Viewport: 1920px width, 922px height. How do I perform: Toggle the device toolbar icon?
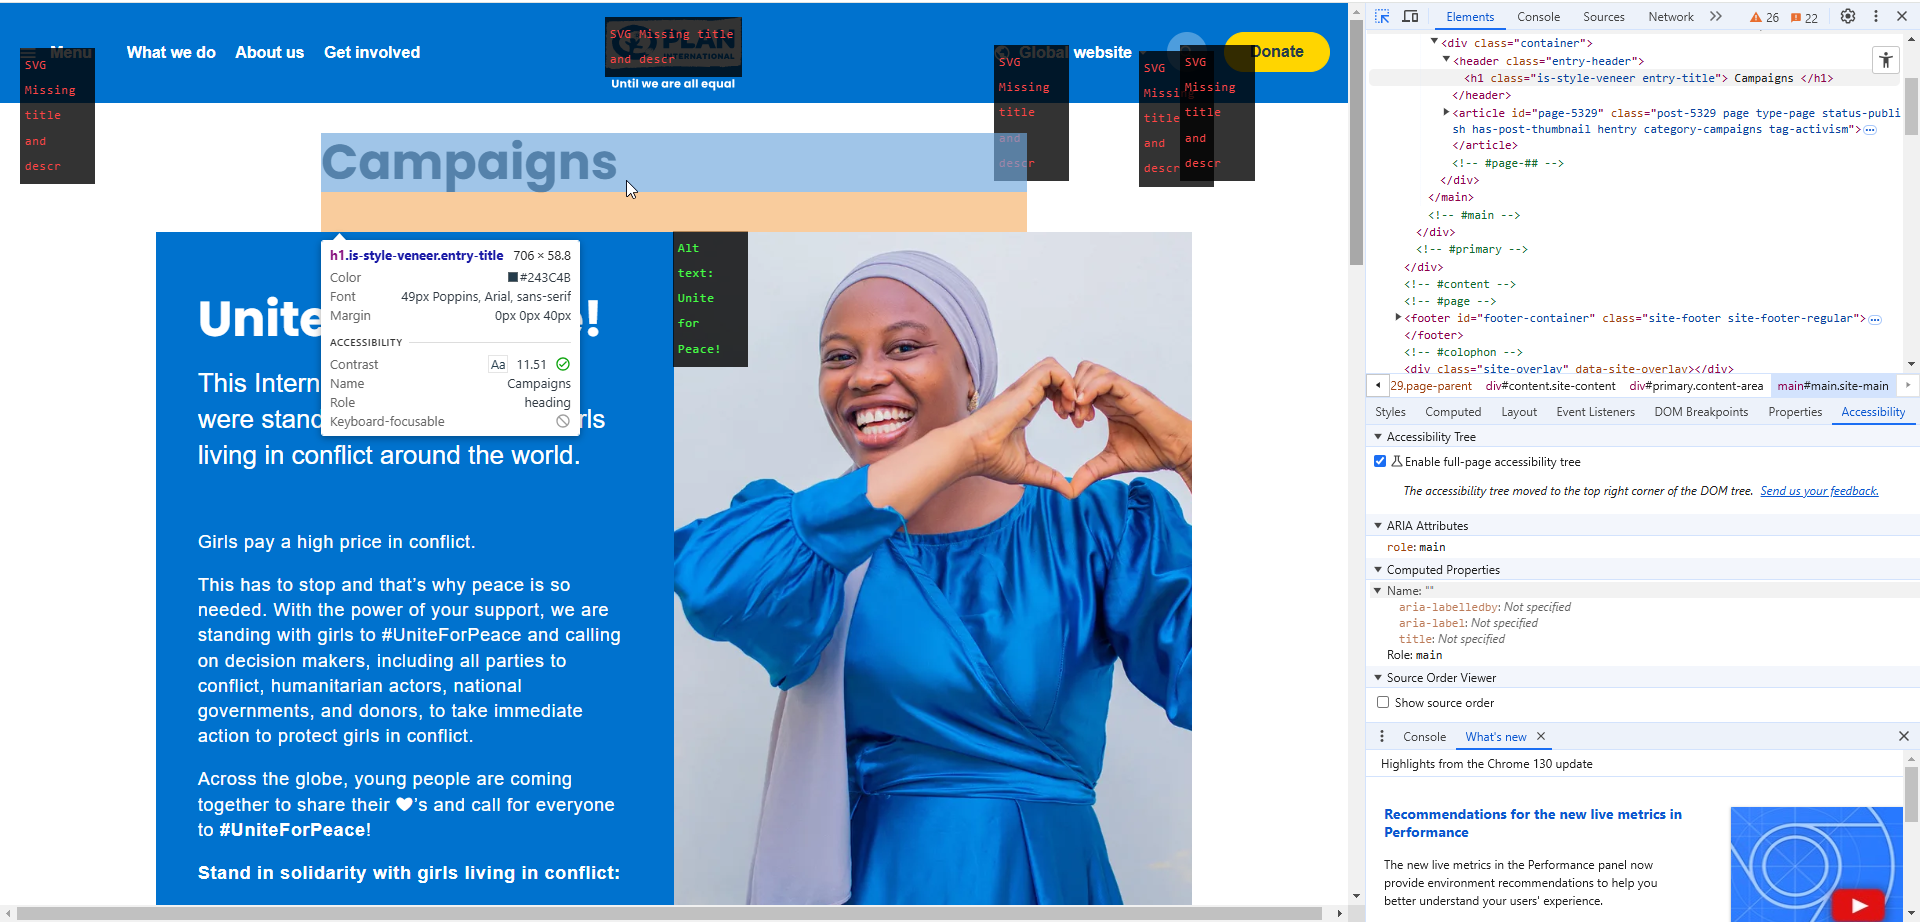point(1410,17)
